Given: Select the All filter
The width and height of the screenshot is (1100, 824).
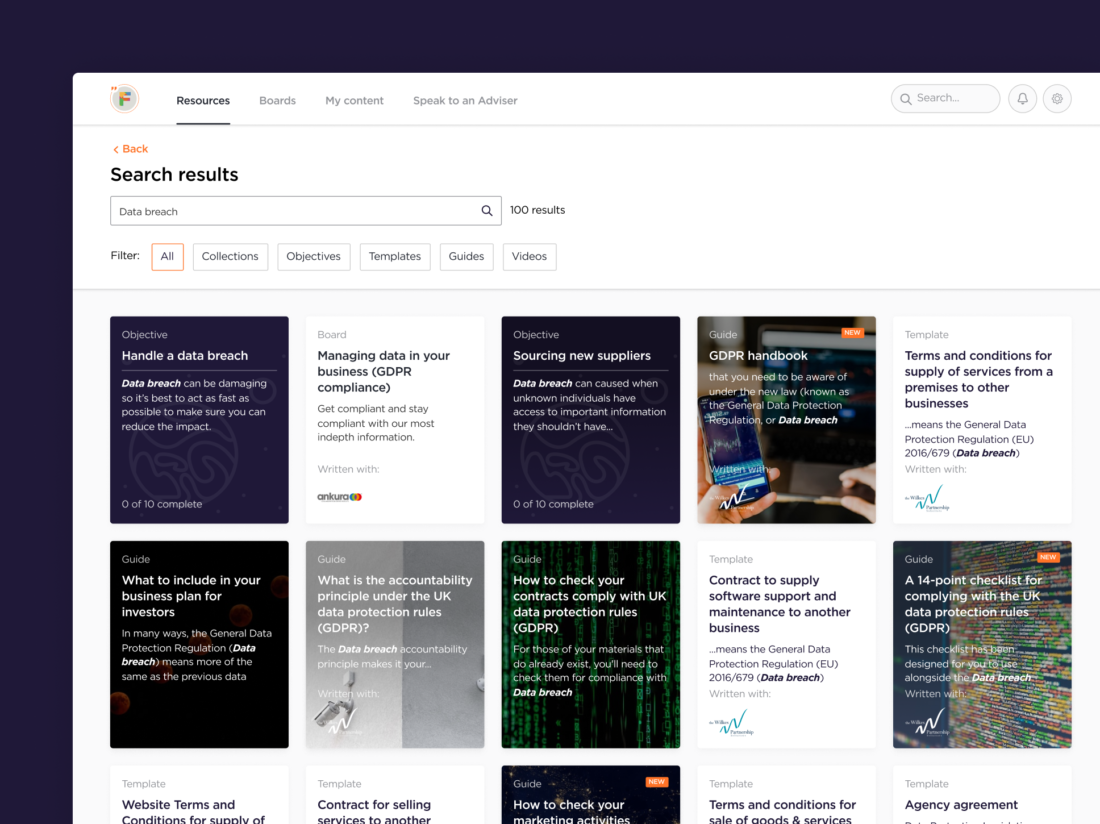Looking at the screenshot, I should pyautogui.click(x=167, y=257).
